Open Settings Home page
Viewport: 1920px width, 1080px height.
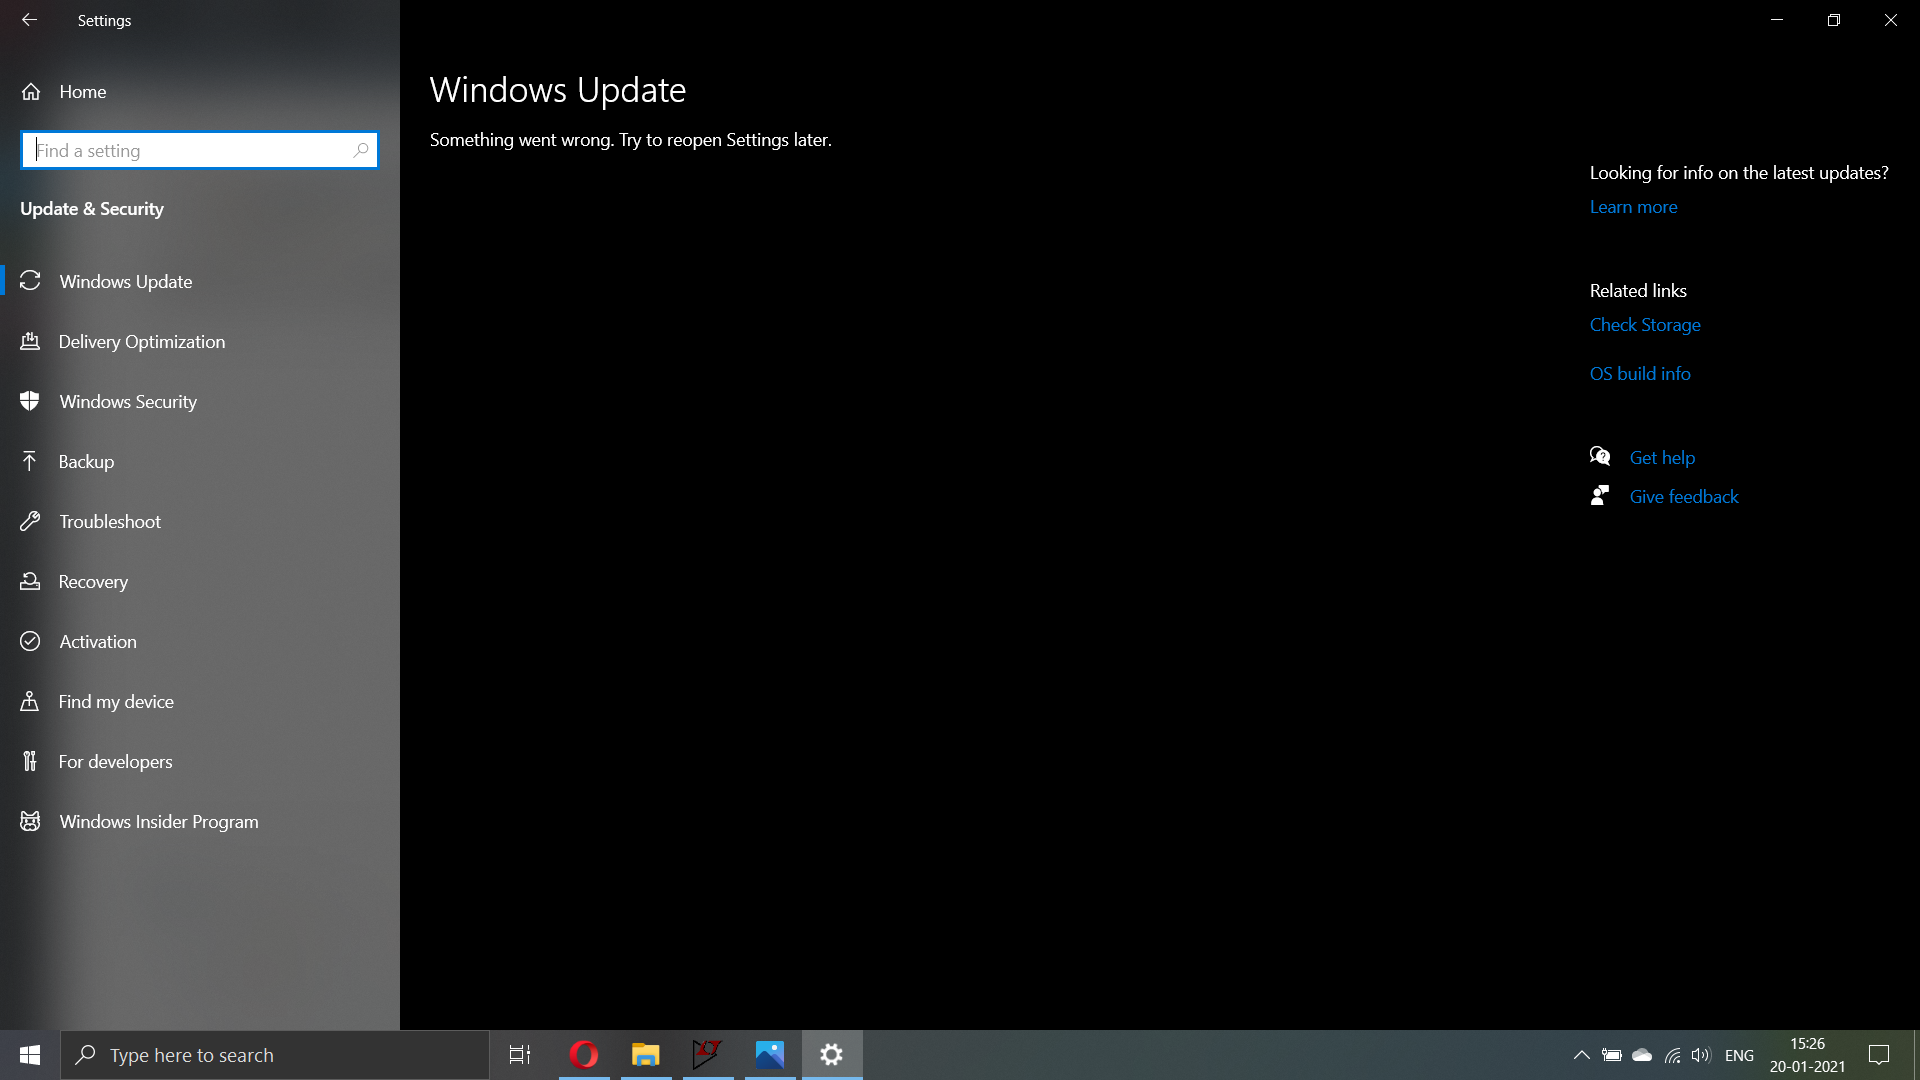point(200,92)
